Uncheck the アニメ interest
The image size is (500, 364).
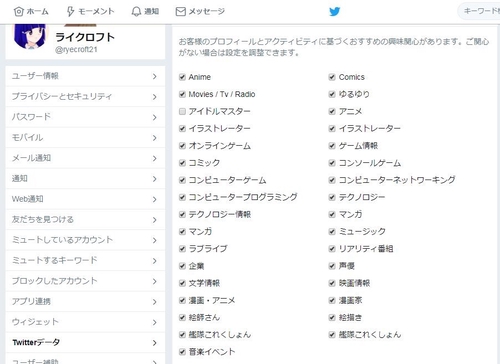point(332,111)
